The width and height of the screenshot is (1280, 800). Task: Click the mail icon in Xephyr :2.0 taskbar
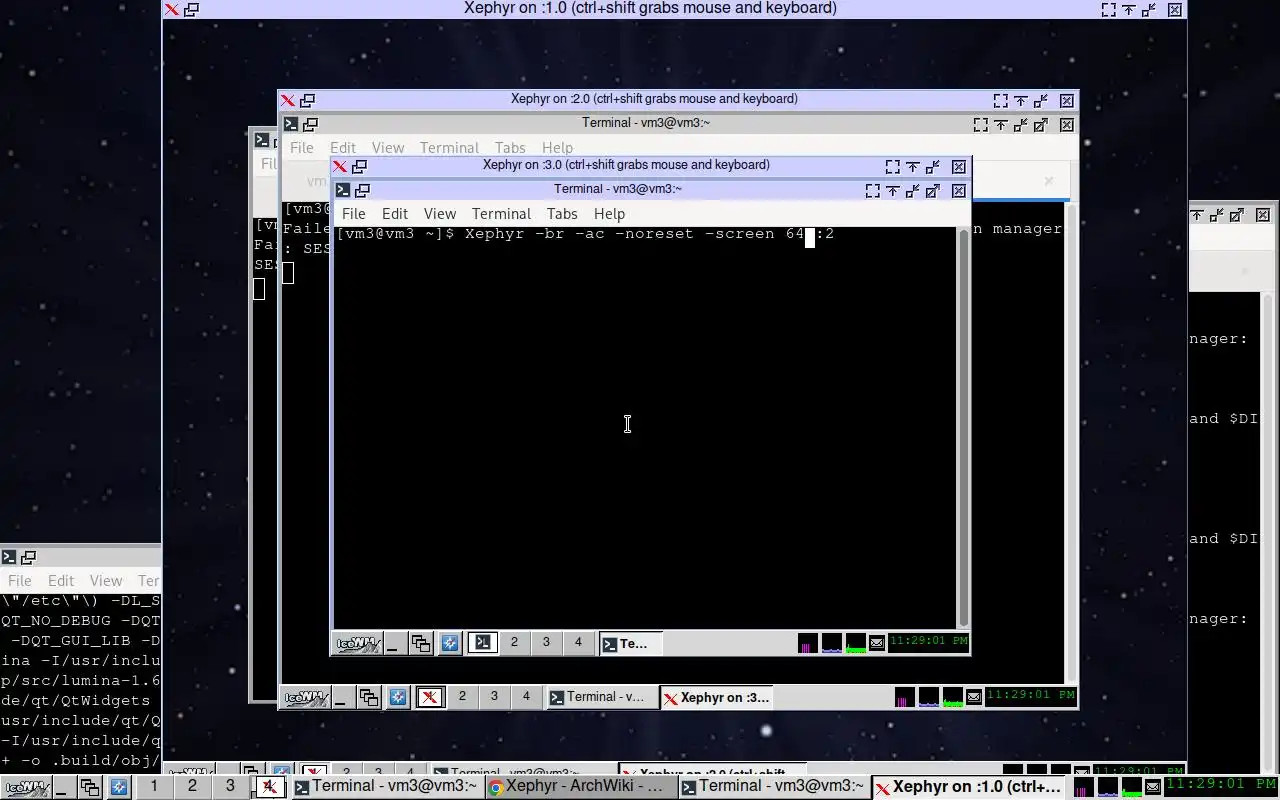click(973, 697)
